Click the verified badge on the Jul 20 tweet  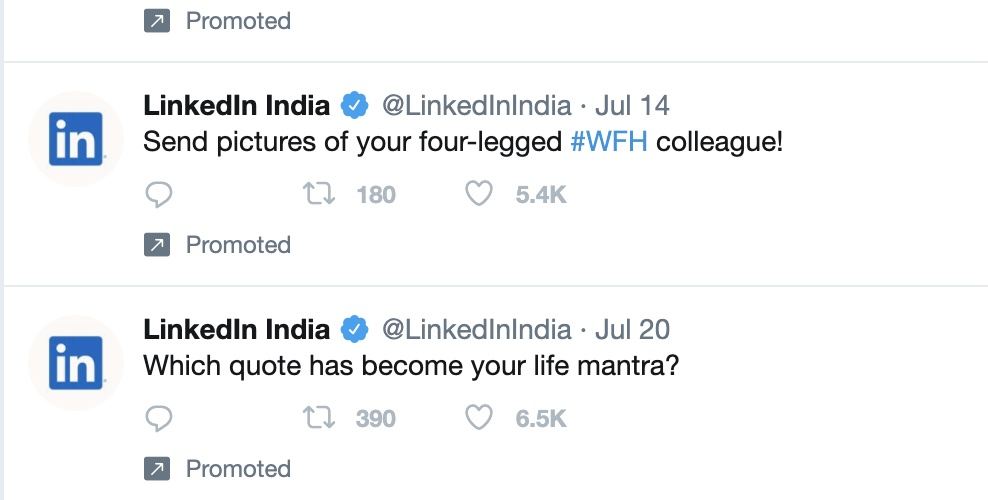(x=355, y=329)
